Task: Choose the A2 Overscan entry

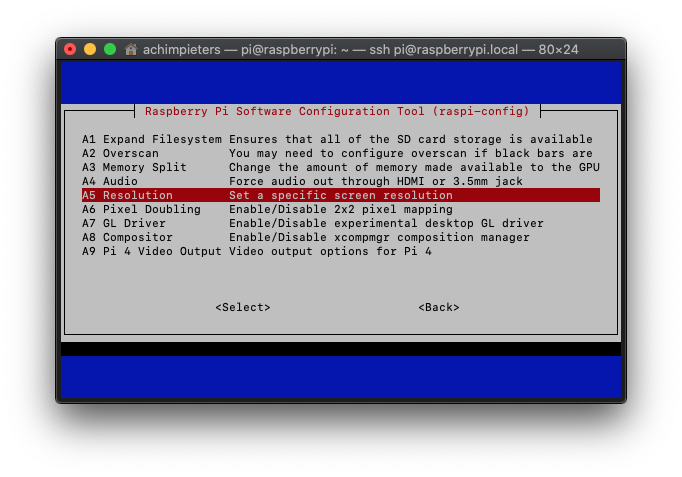Action: point(341,153)
